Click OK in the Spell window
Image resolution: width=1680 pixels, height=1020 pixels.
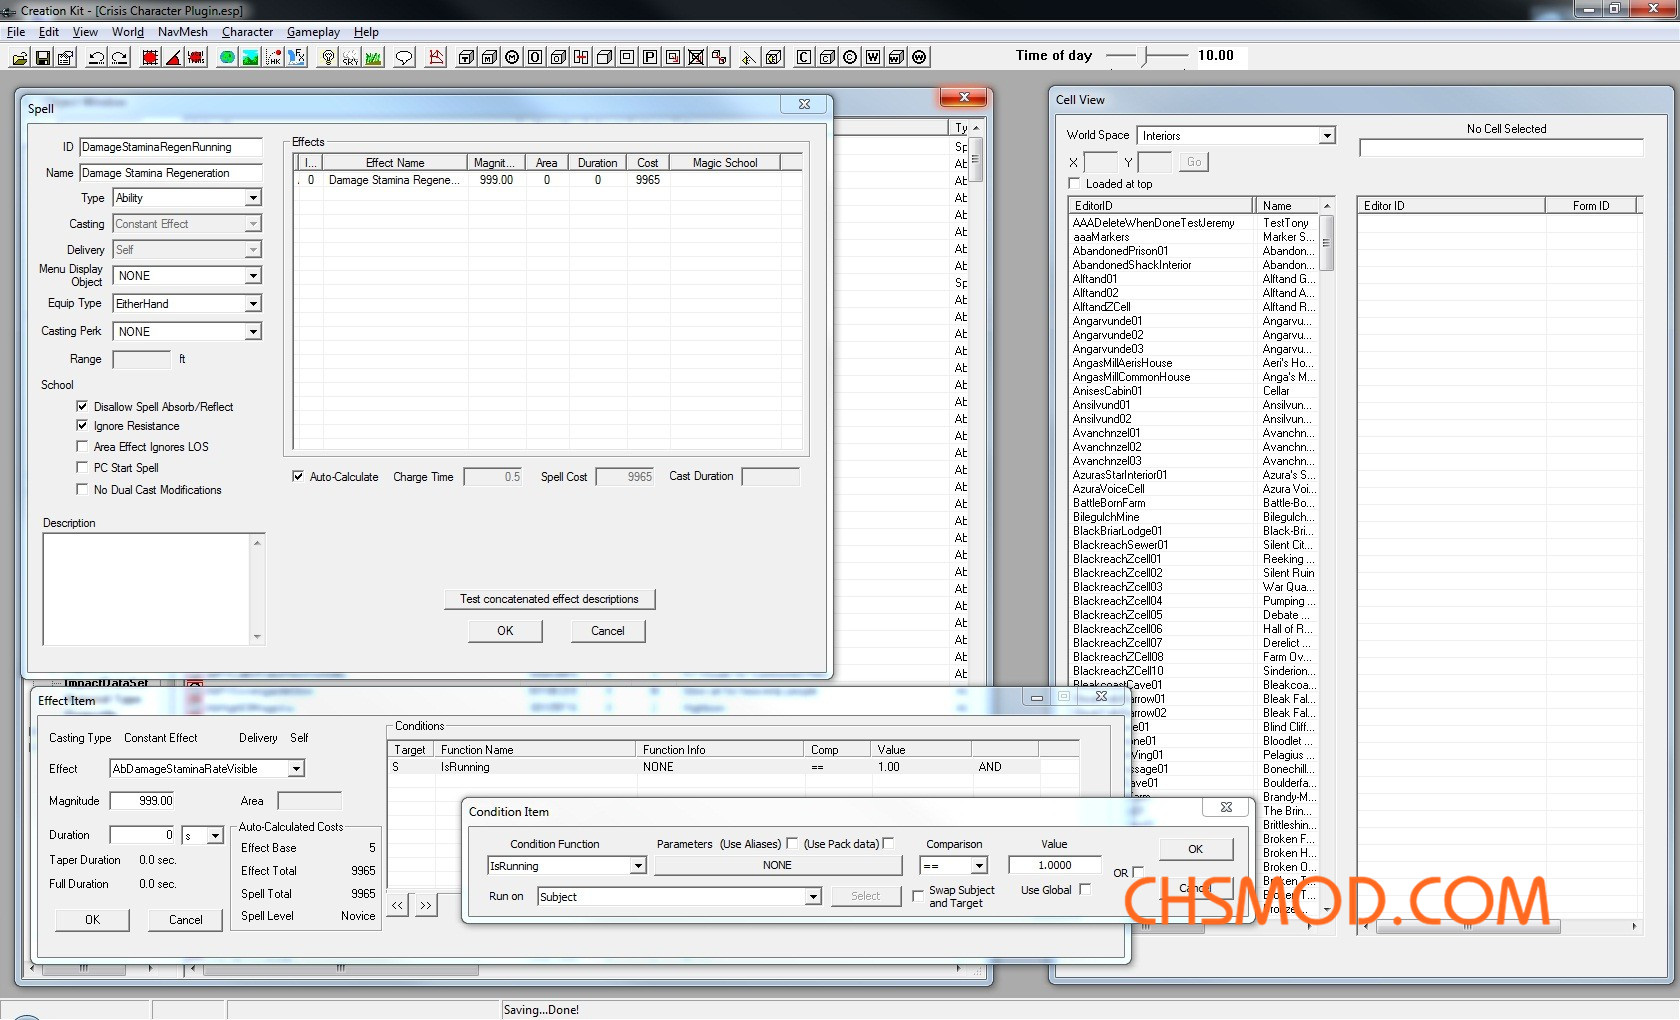(506, 631)
